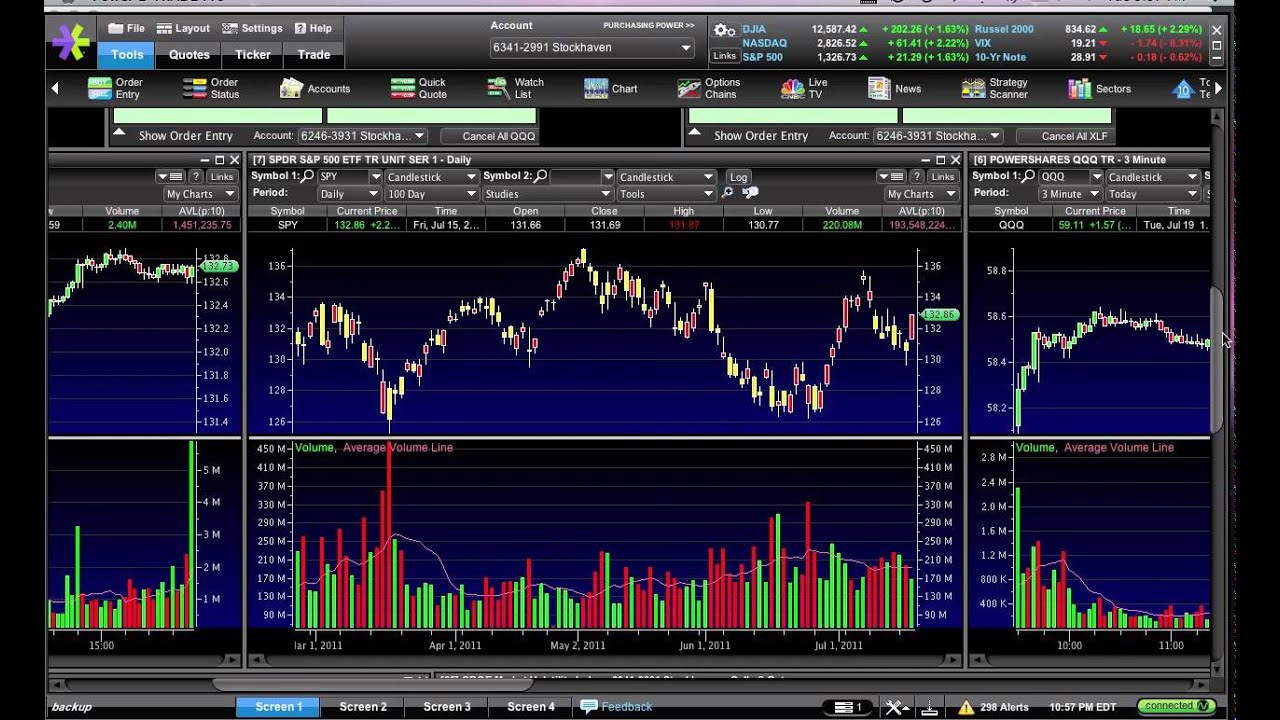Screen dimensions: 1280x720
Task: Click the Links button under ticker gear
Action: click(724, 55)
